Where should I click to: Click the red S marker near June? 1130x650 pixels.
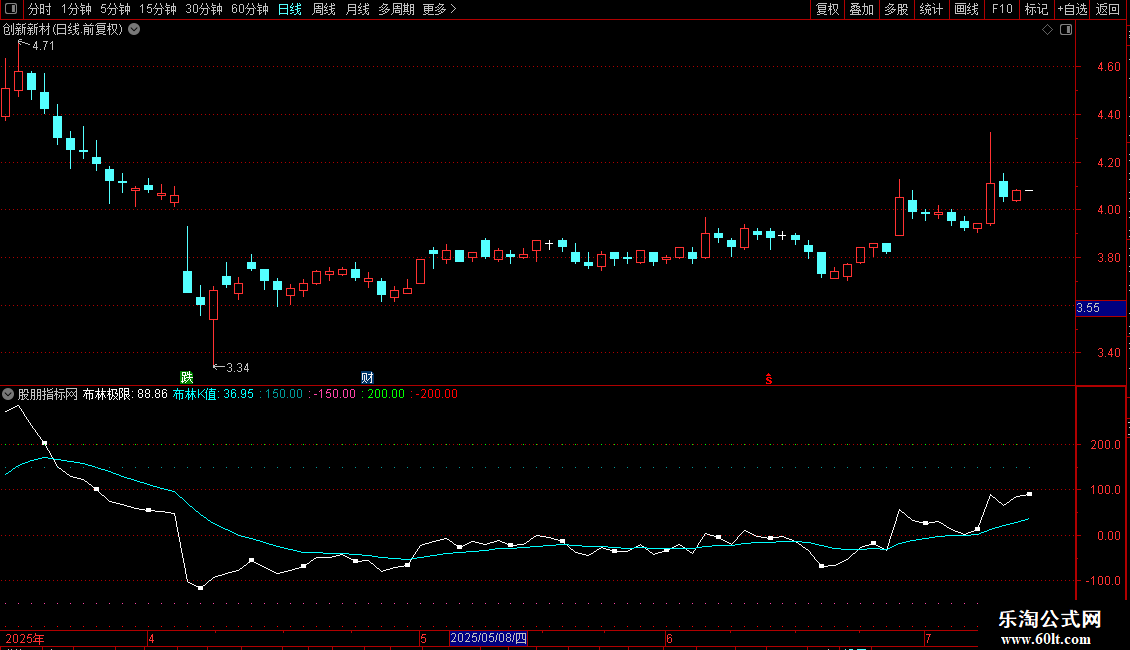pos(769,379)
